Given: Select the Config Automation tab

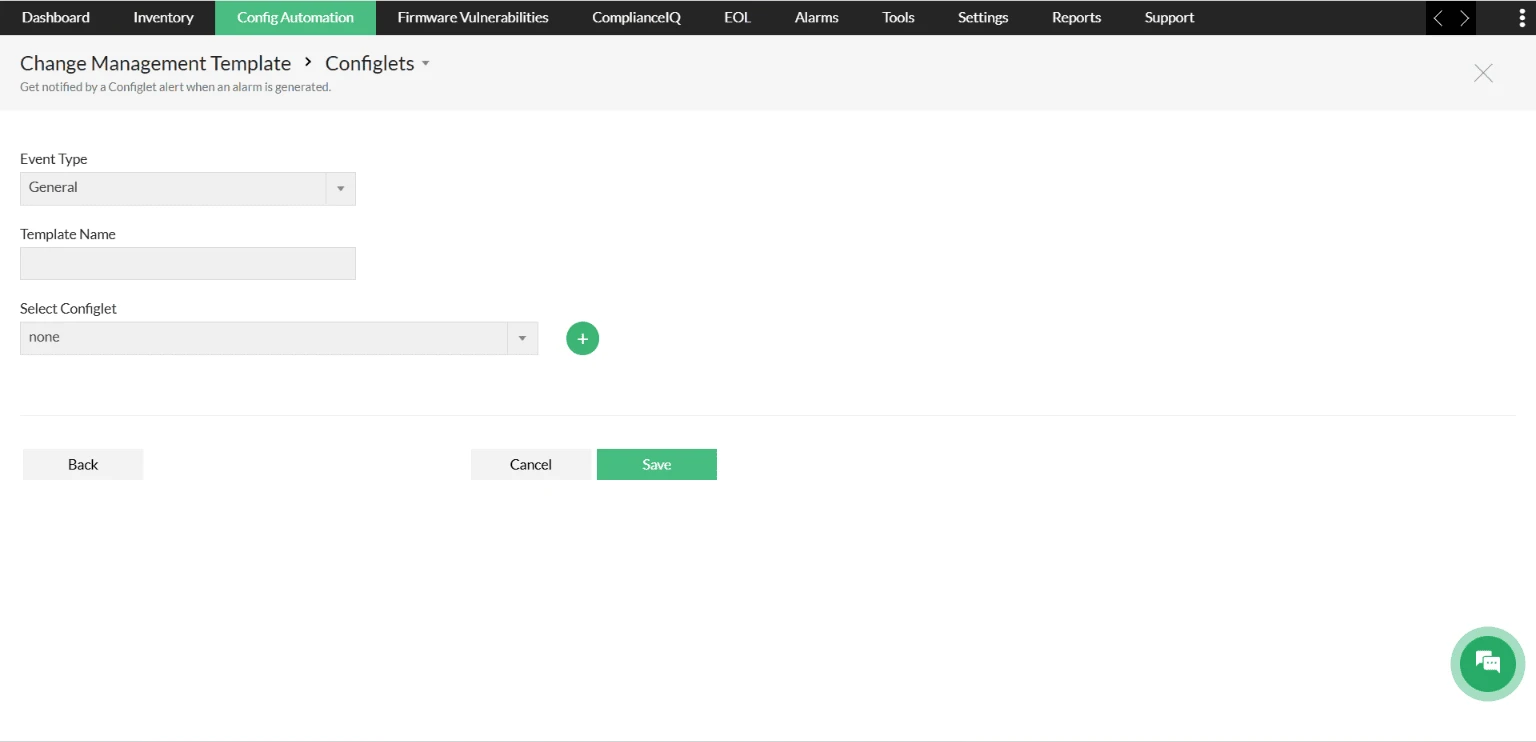Looking at the screenshot, I should (295, 17).
